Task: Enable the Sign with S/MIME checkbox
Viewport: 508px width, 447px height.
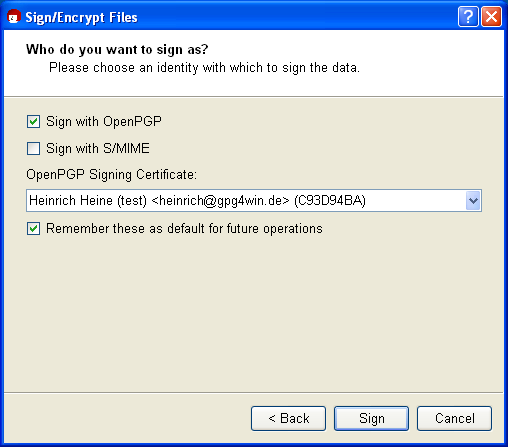Action: [x=33, y=148]
